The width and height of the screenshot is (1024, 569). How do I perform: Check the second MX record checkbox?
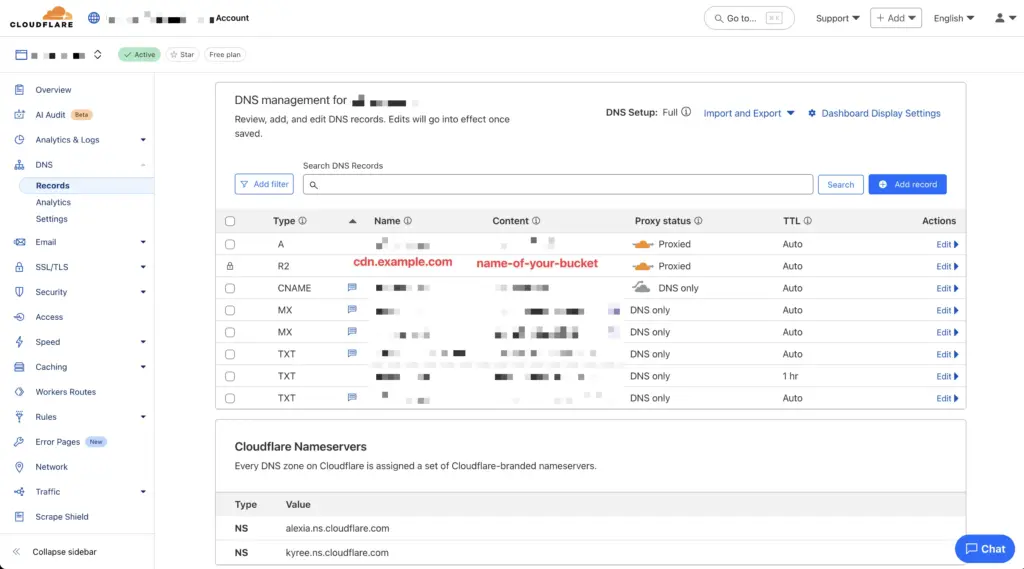coord(230,332)
